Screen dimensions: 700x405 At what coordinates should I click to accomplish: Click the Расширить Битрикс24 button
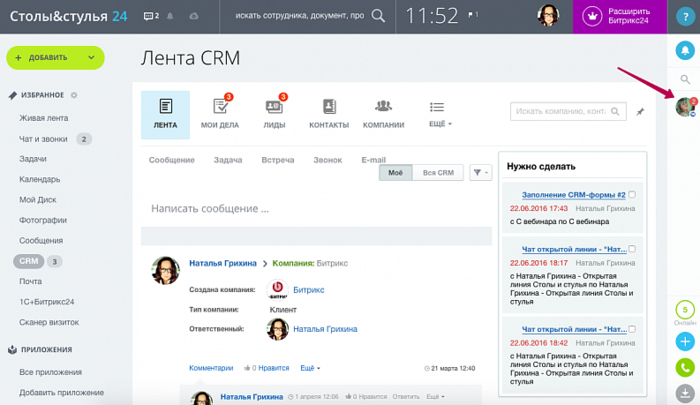click(620, 17)
